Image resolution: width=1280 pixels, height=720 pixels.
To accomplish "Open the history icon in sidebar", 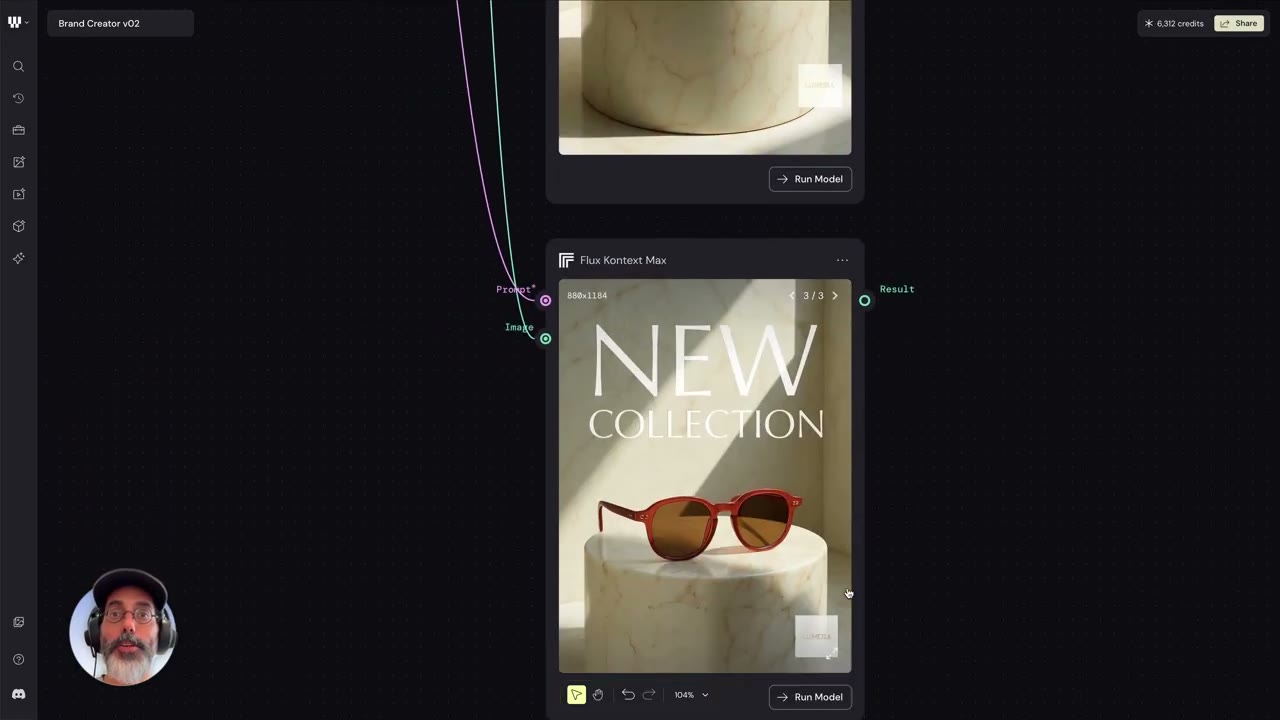I will tap(18, 98).
